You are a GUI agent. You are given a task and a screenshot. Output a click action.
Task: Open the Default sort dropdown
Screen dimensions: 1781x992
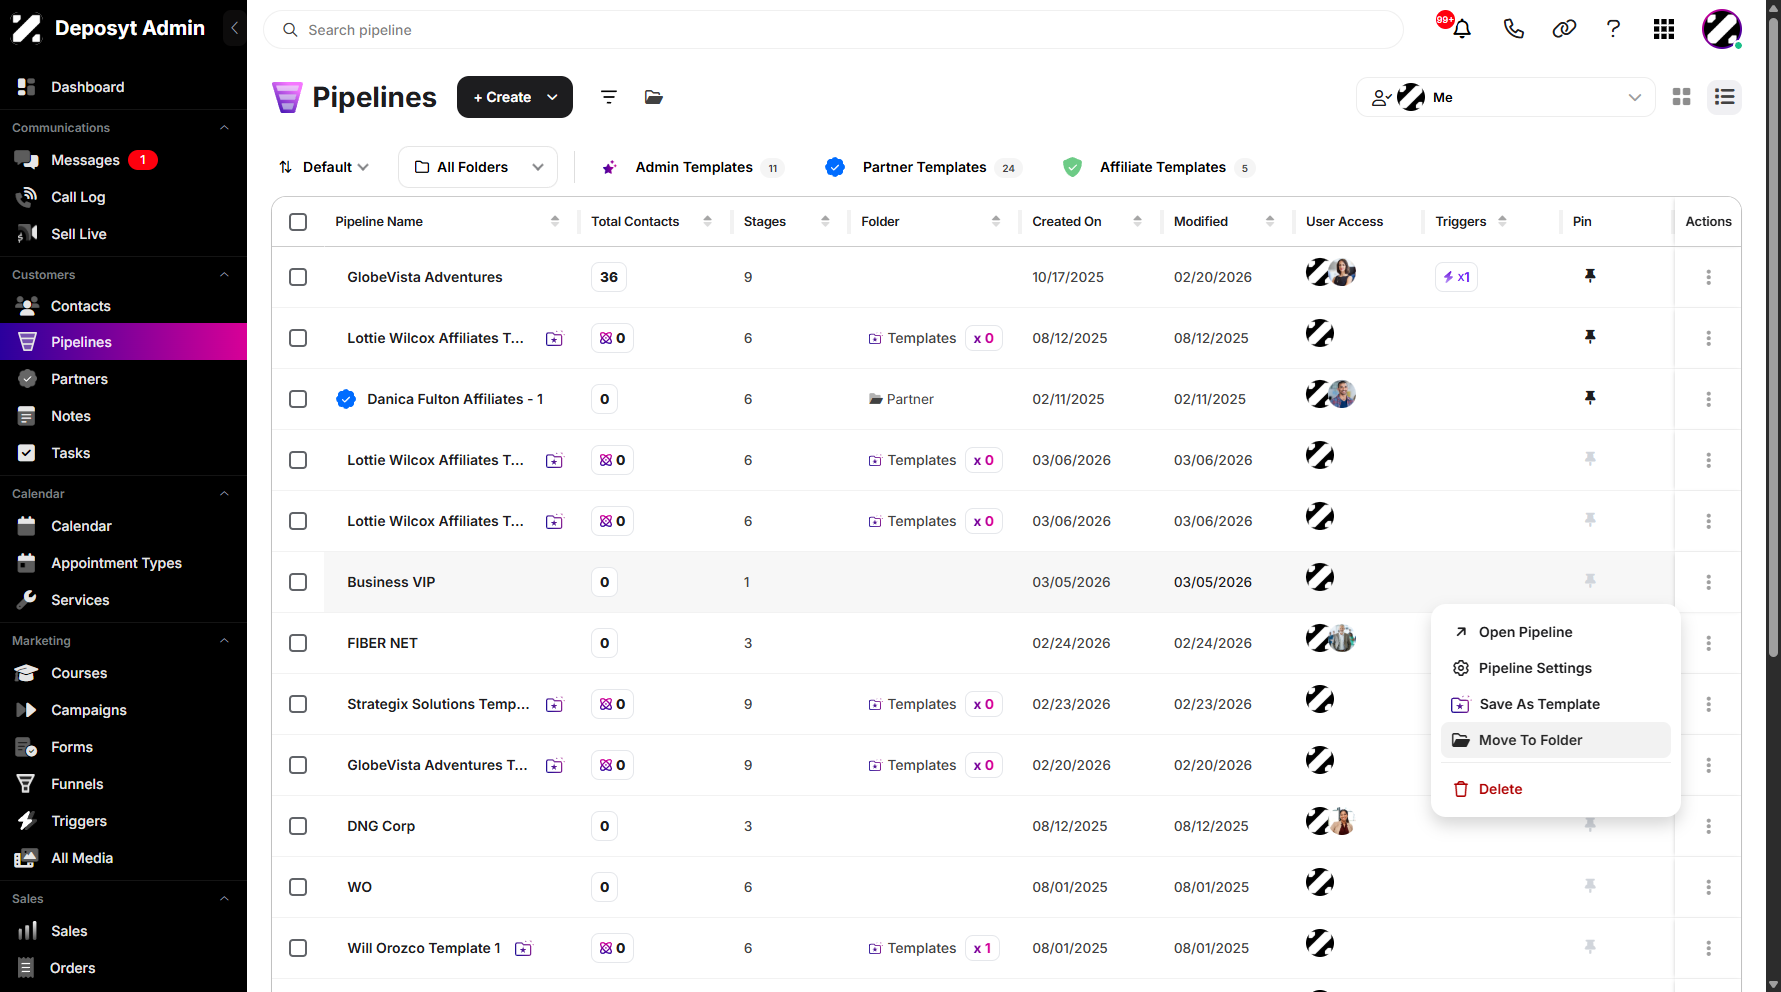[x=324, y=167]
